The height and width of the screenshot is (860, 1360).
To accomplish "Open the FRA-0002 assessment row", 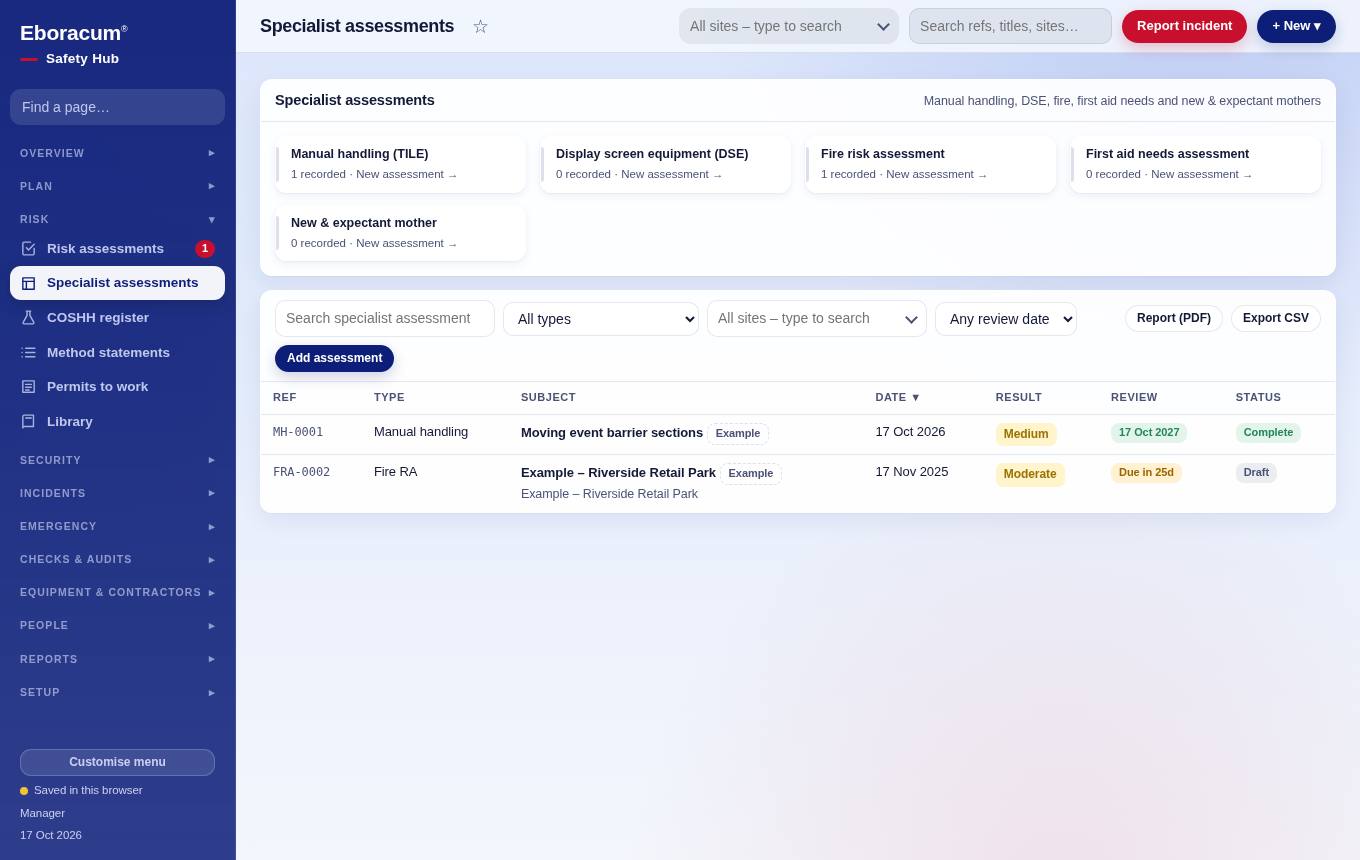I will pyautogui.click(x=798, y=484).
